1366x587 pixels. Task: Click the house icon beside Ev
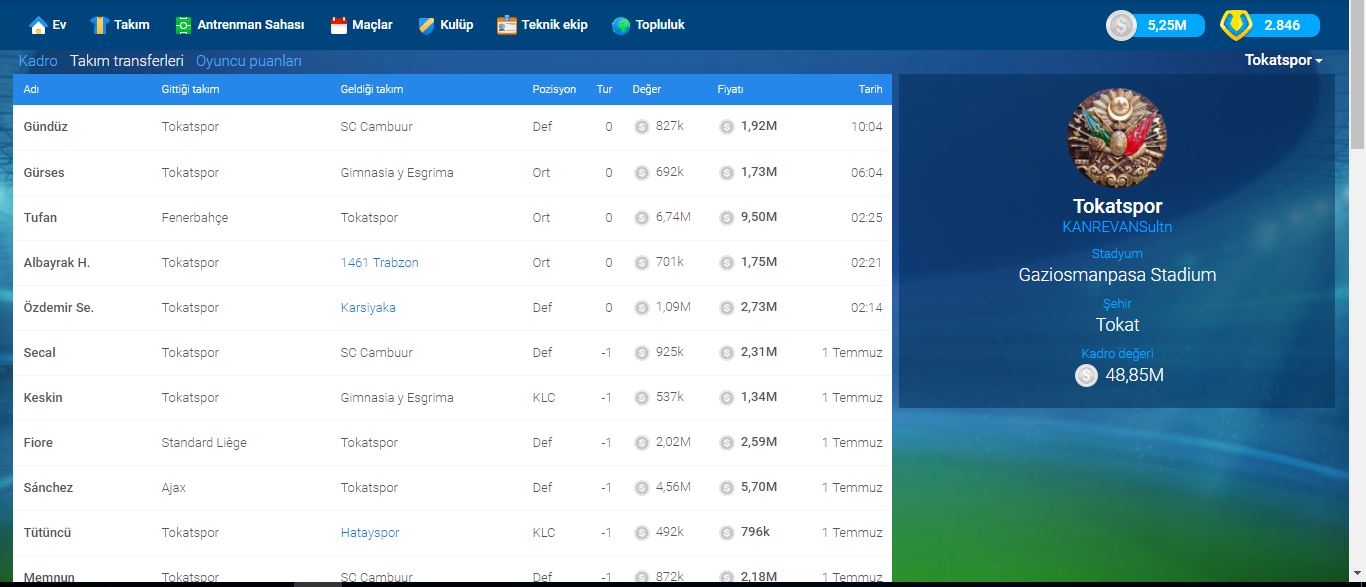(x=38, y=25)
